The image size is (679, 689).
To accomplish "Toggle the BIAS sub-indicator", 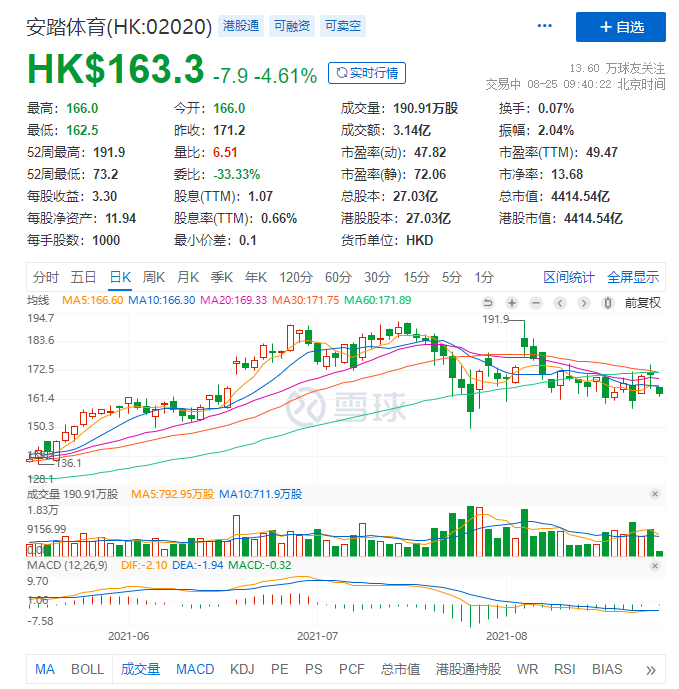I will [x=607, y=669].
